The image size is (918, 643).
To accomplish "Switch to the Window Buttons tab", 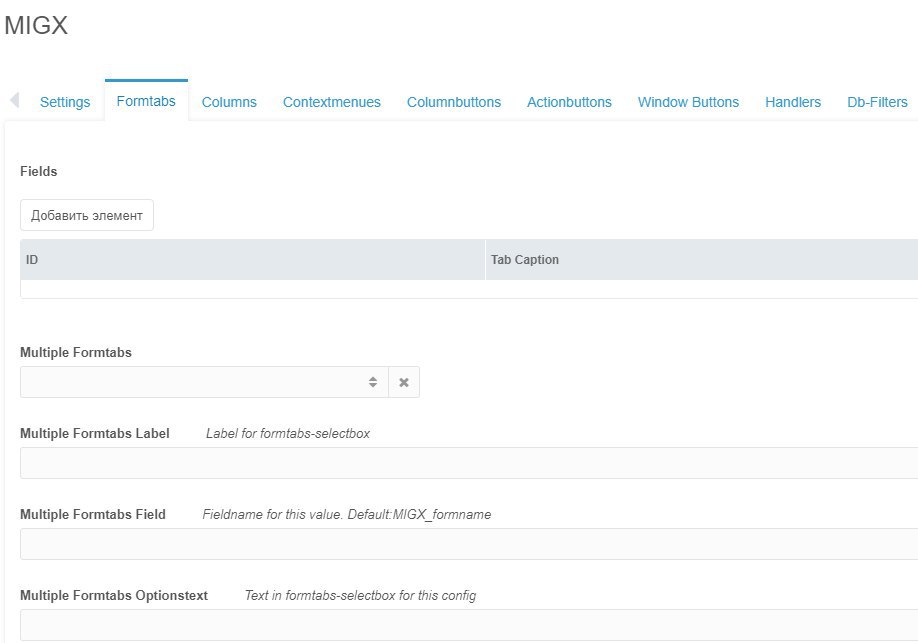I will point(688,102).
